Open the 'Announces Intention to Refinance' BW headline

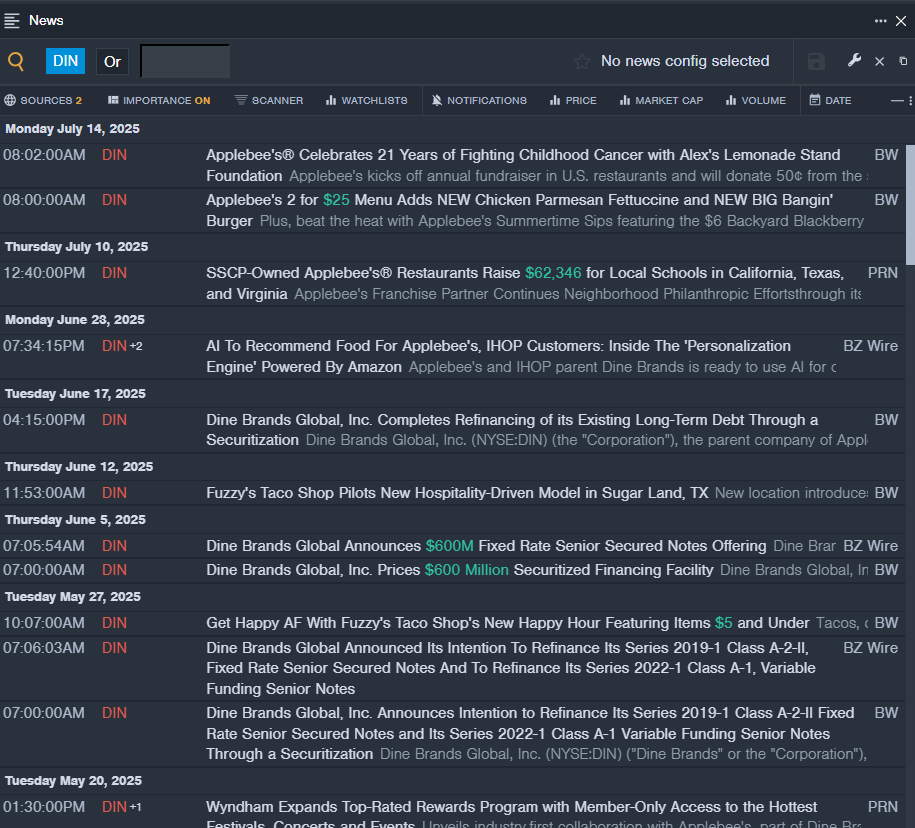(530, 733)
